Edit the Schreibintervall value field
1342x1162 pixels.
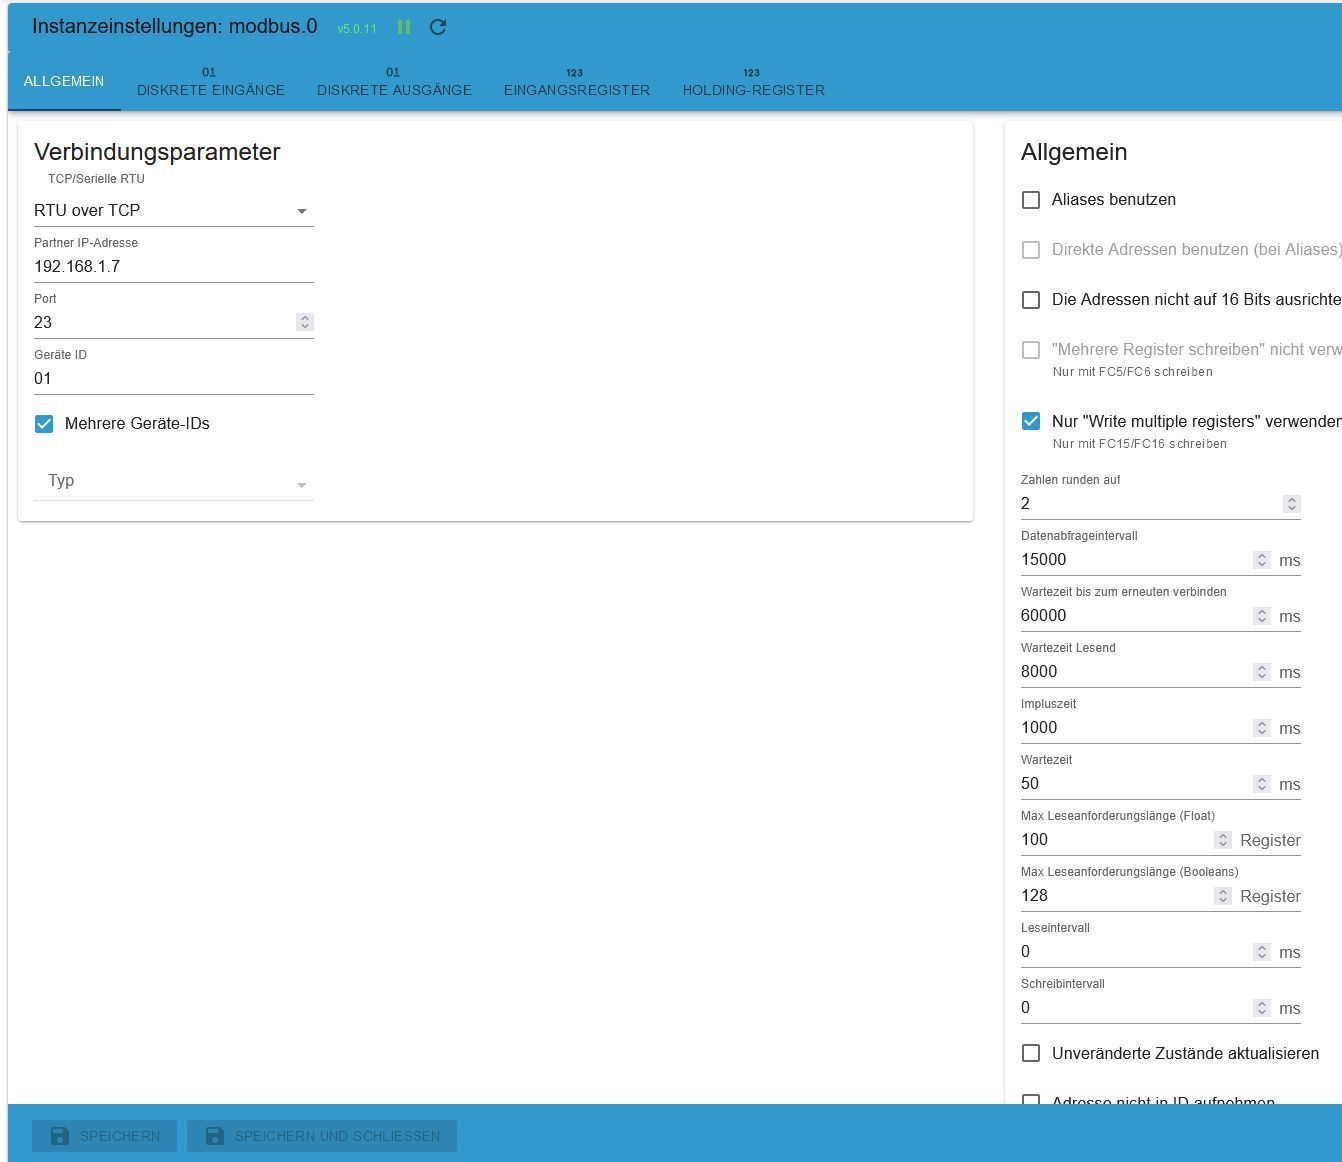1135,1008
